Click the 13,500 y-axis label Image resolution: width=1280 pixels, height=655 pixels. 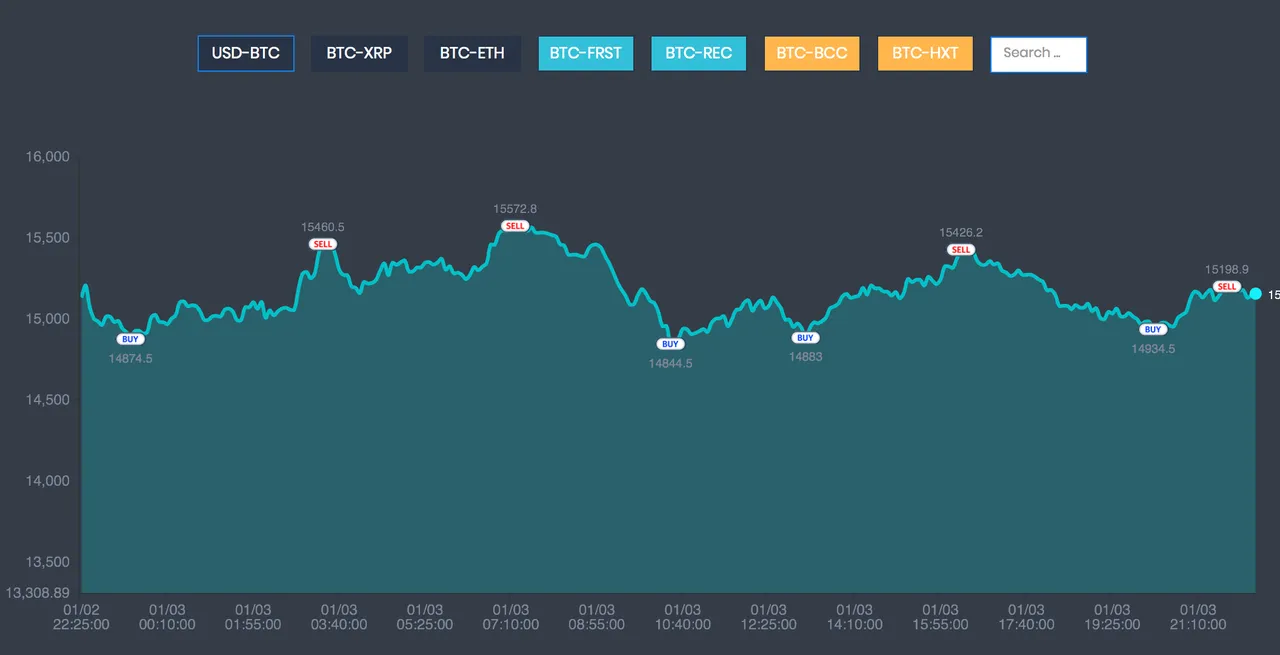pyautogui.click(x=47, y=562)
